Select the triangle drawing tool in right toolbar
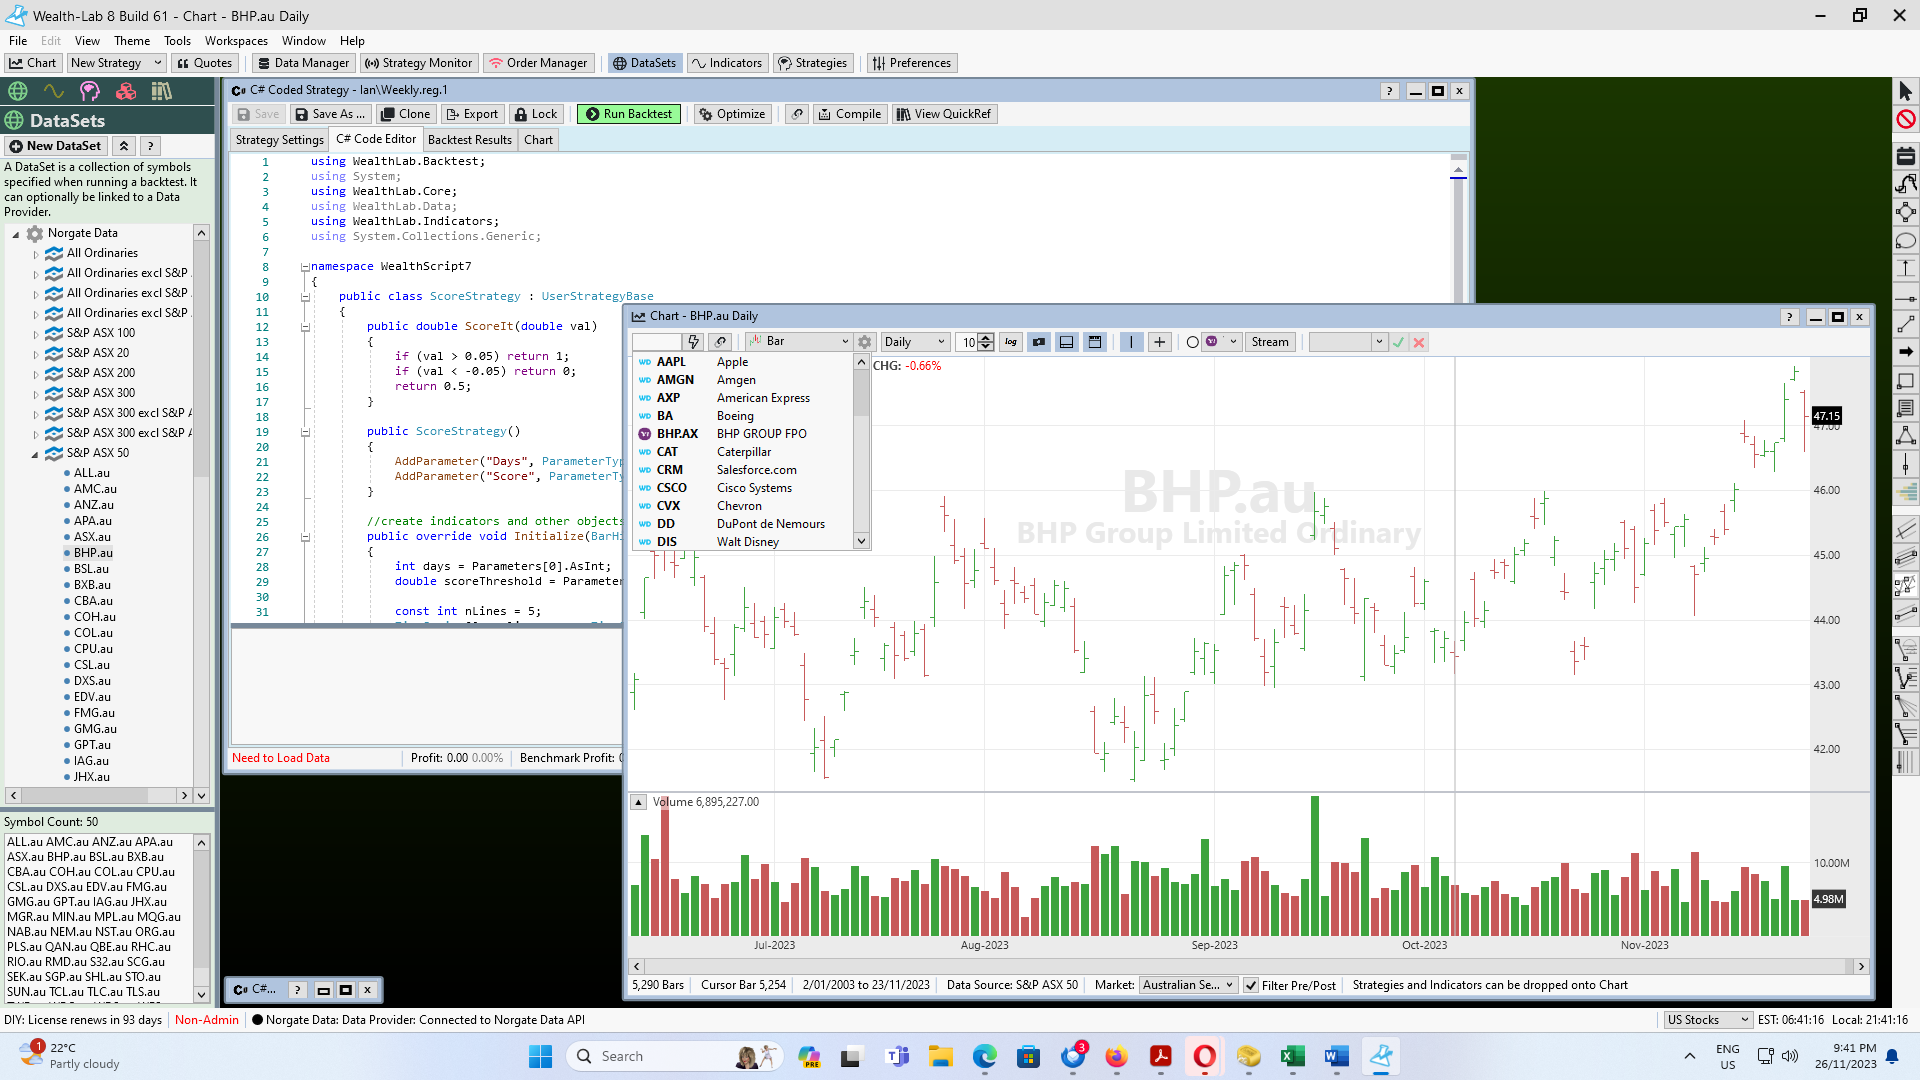The image size is (1920, 1080). [x=1906, y=436]
